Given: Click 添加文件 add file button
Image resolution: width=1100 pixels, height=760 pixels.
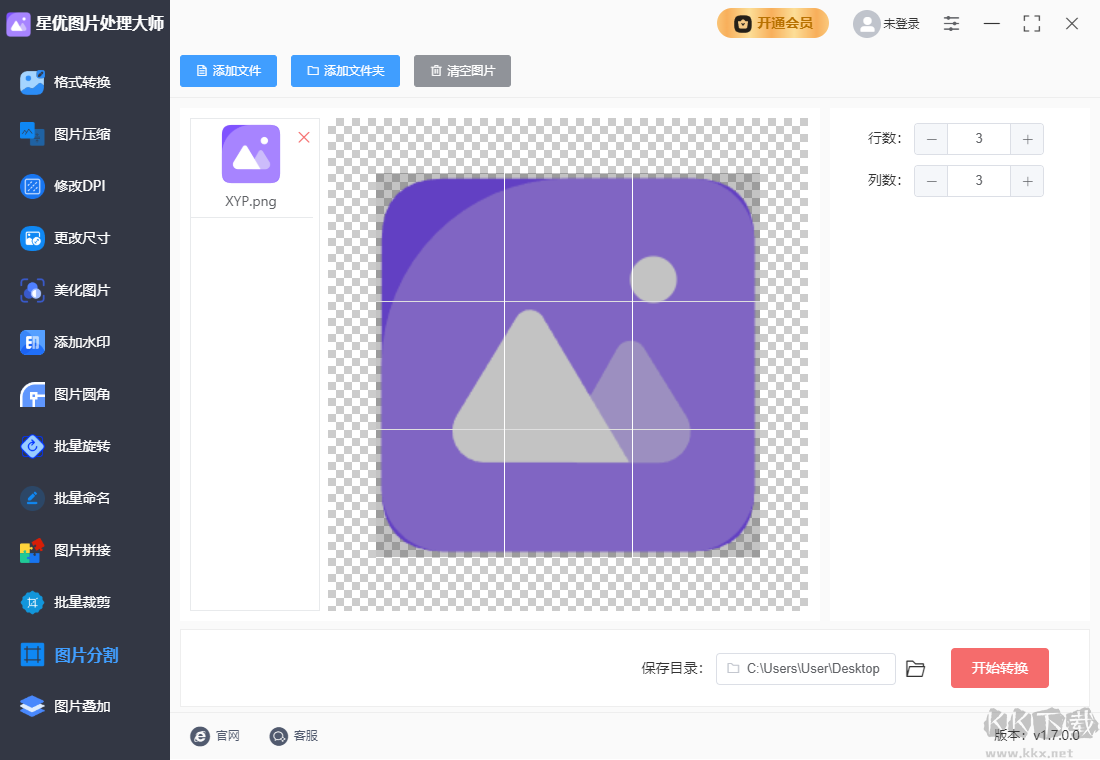Looking at the screenshot, I should pos(229,71).
